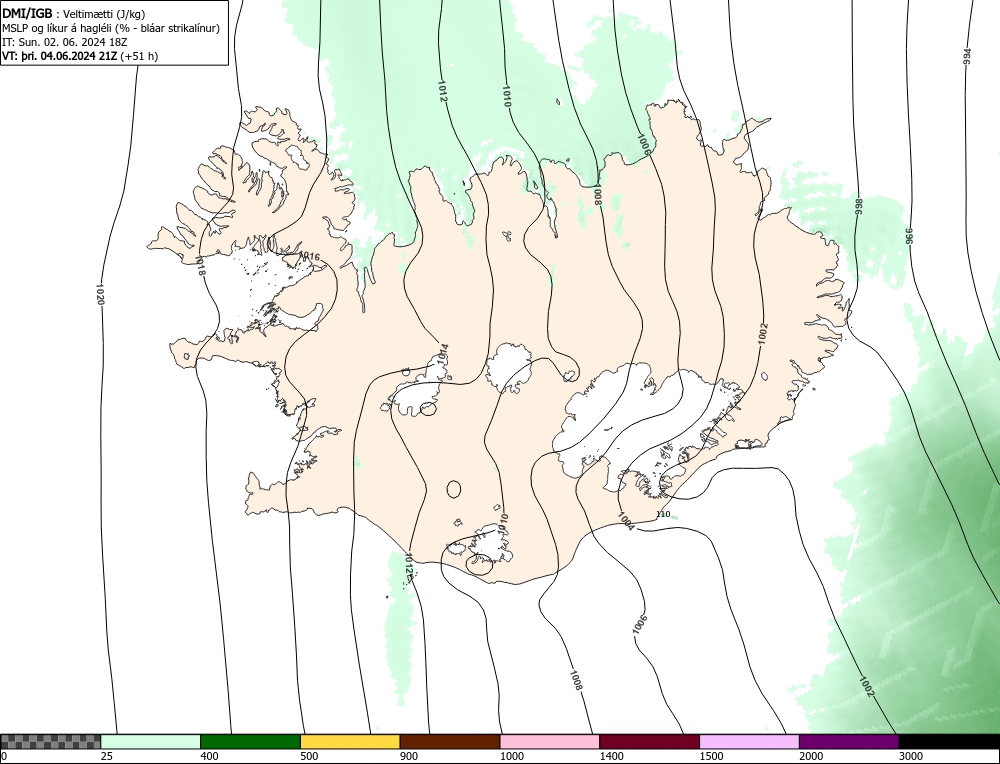Click the small '110' label near the southeast coast

pos(663,514)
